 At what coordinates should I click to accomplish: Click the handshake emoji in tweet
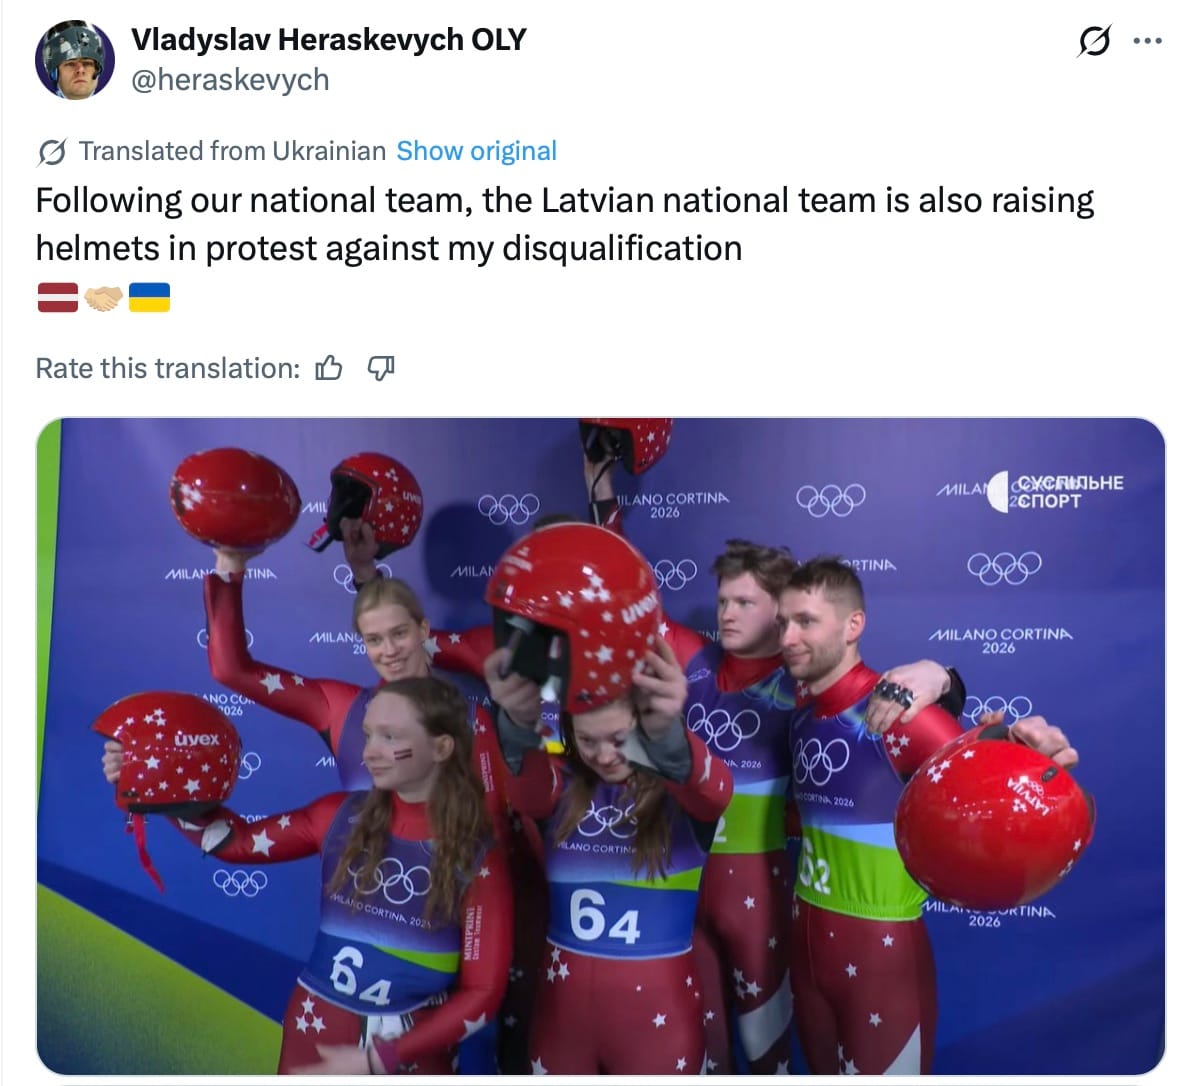point(103,298)
